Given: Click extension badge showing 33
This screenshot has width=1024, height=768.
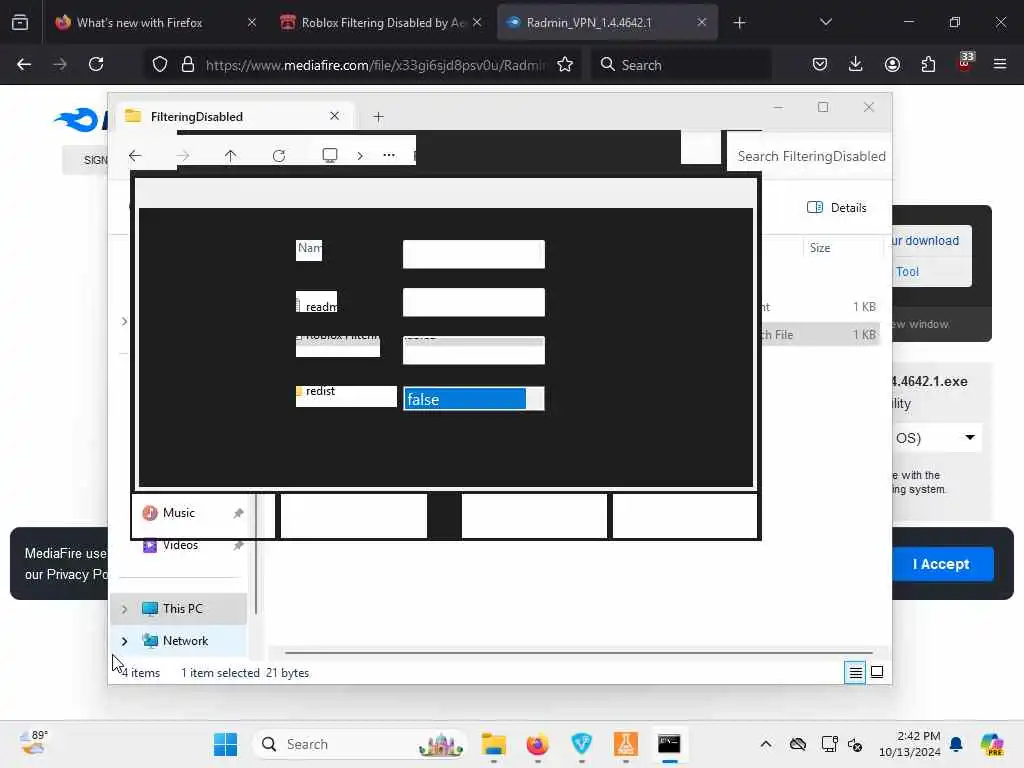Looking at the screenshot, I should tap(965, 62).
